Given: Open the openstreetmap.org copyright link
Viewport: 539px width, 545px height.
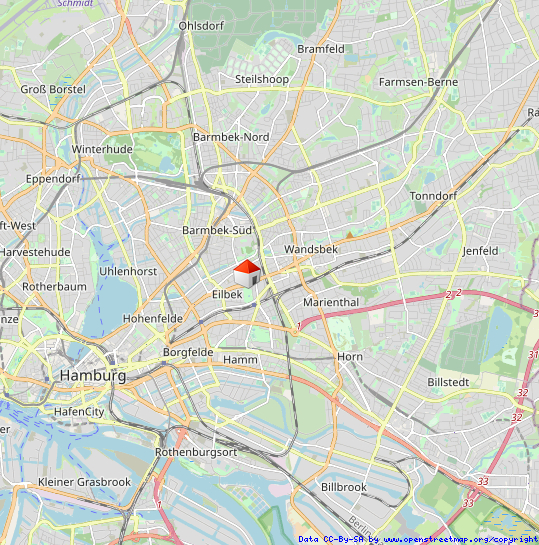Looking at the screenshot, I should click(x=461, y=539).
